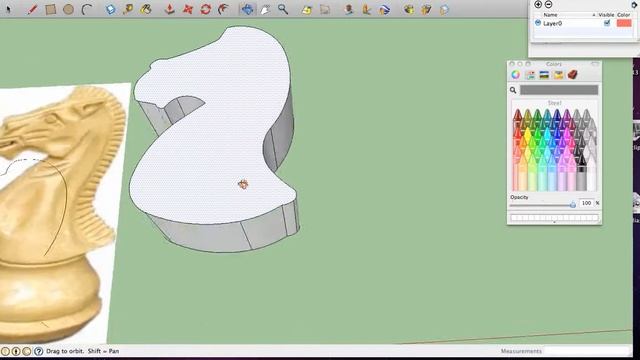Click the Colors panel search field
Screen dimensions: 640x360
point(559,90)
